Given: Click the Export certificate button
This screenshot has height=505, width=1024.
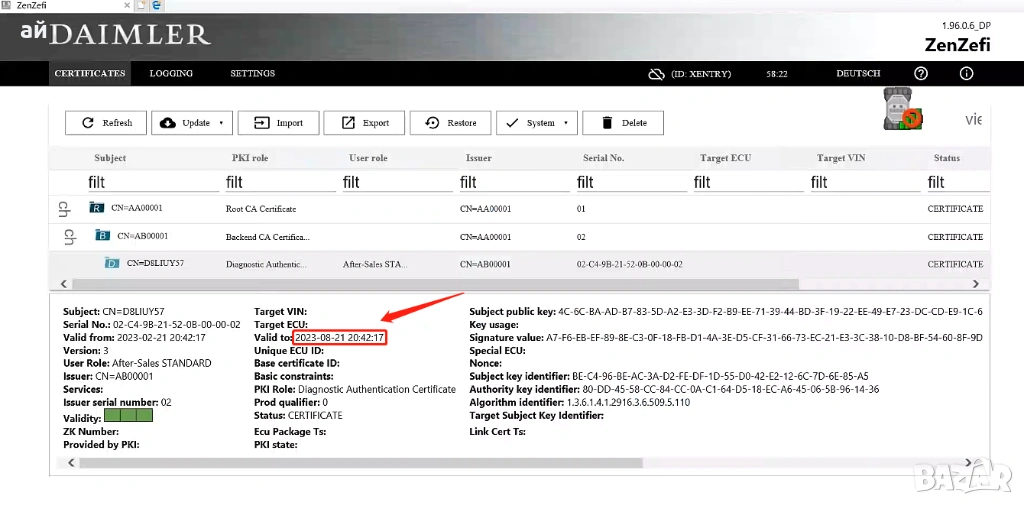Looking at the screenshot, I should tap(364, 123).
